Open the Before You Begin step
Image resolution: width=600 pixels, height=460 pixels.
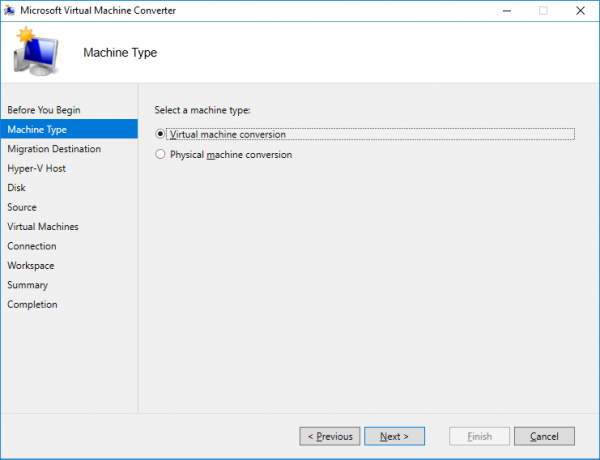point(44,110)
